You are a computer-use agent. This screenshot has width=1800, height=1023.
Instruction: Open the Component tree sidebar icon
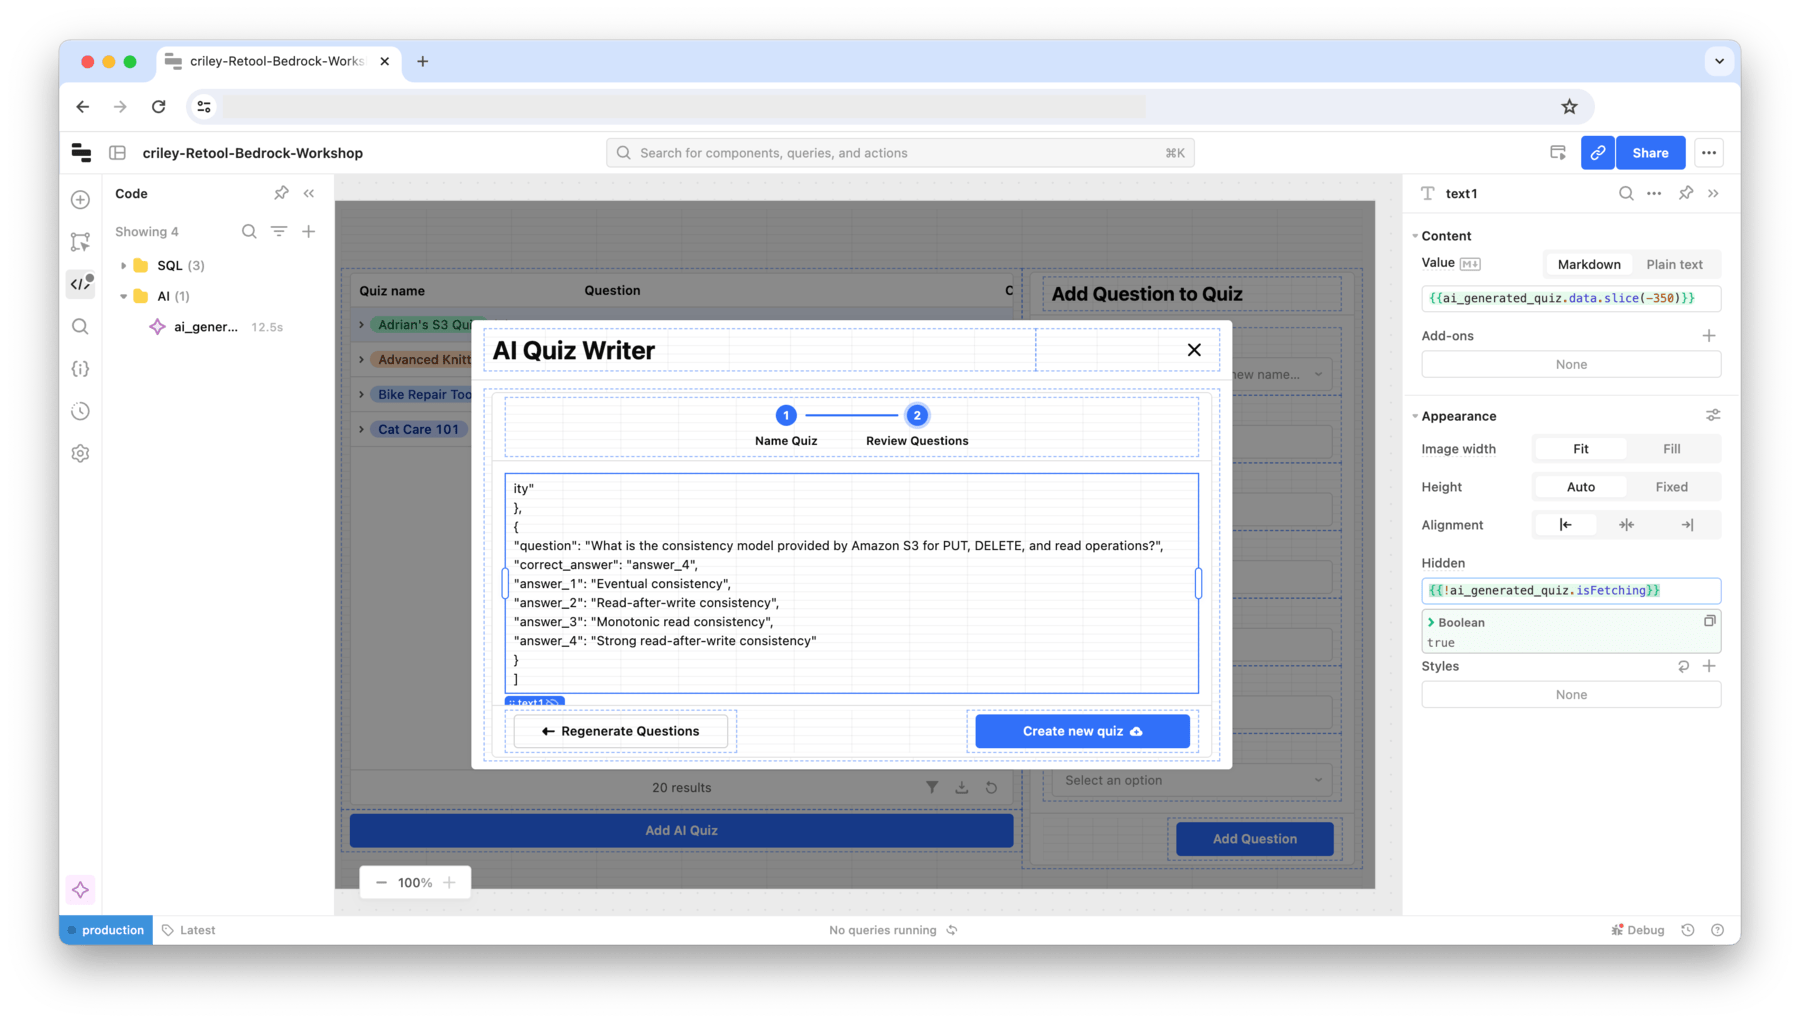(x=81, y=242)
